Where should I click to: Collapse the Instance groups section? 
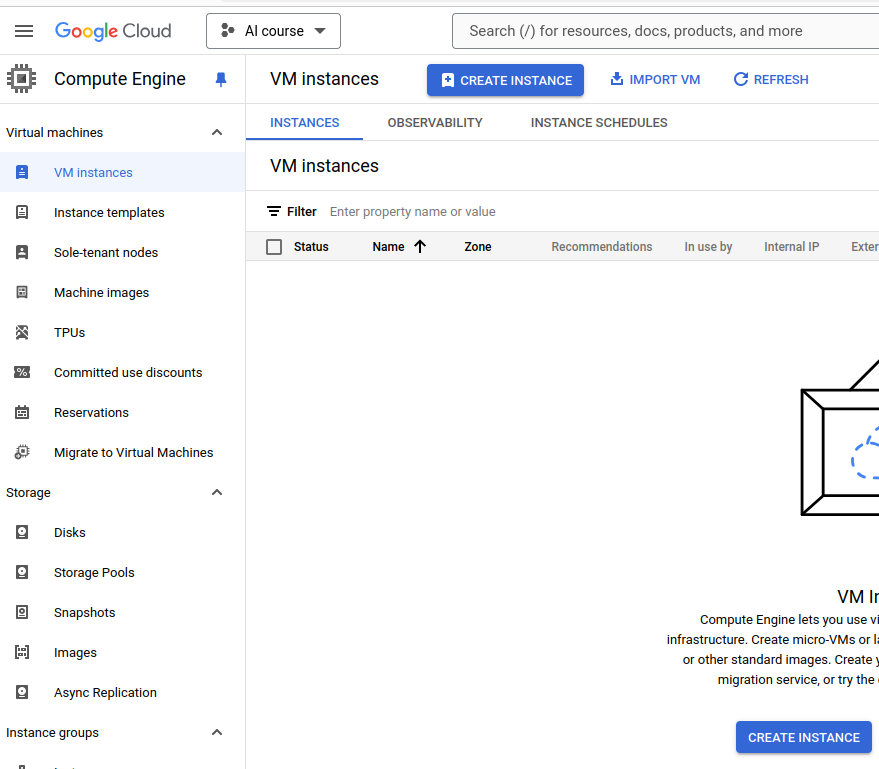point(217,732)
